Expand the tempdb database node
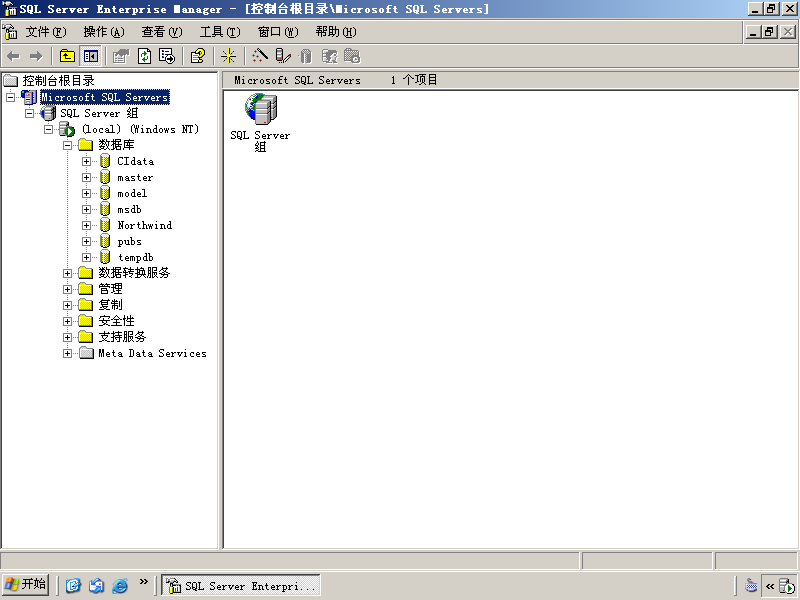This screenshot has height=600, width=800. tap(86, 258)
